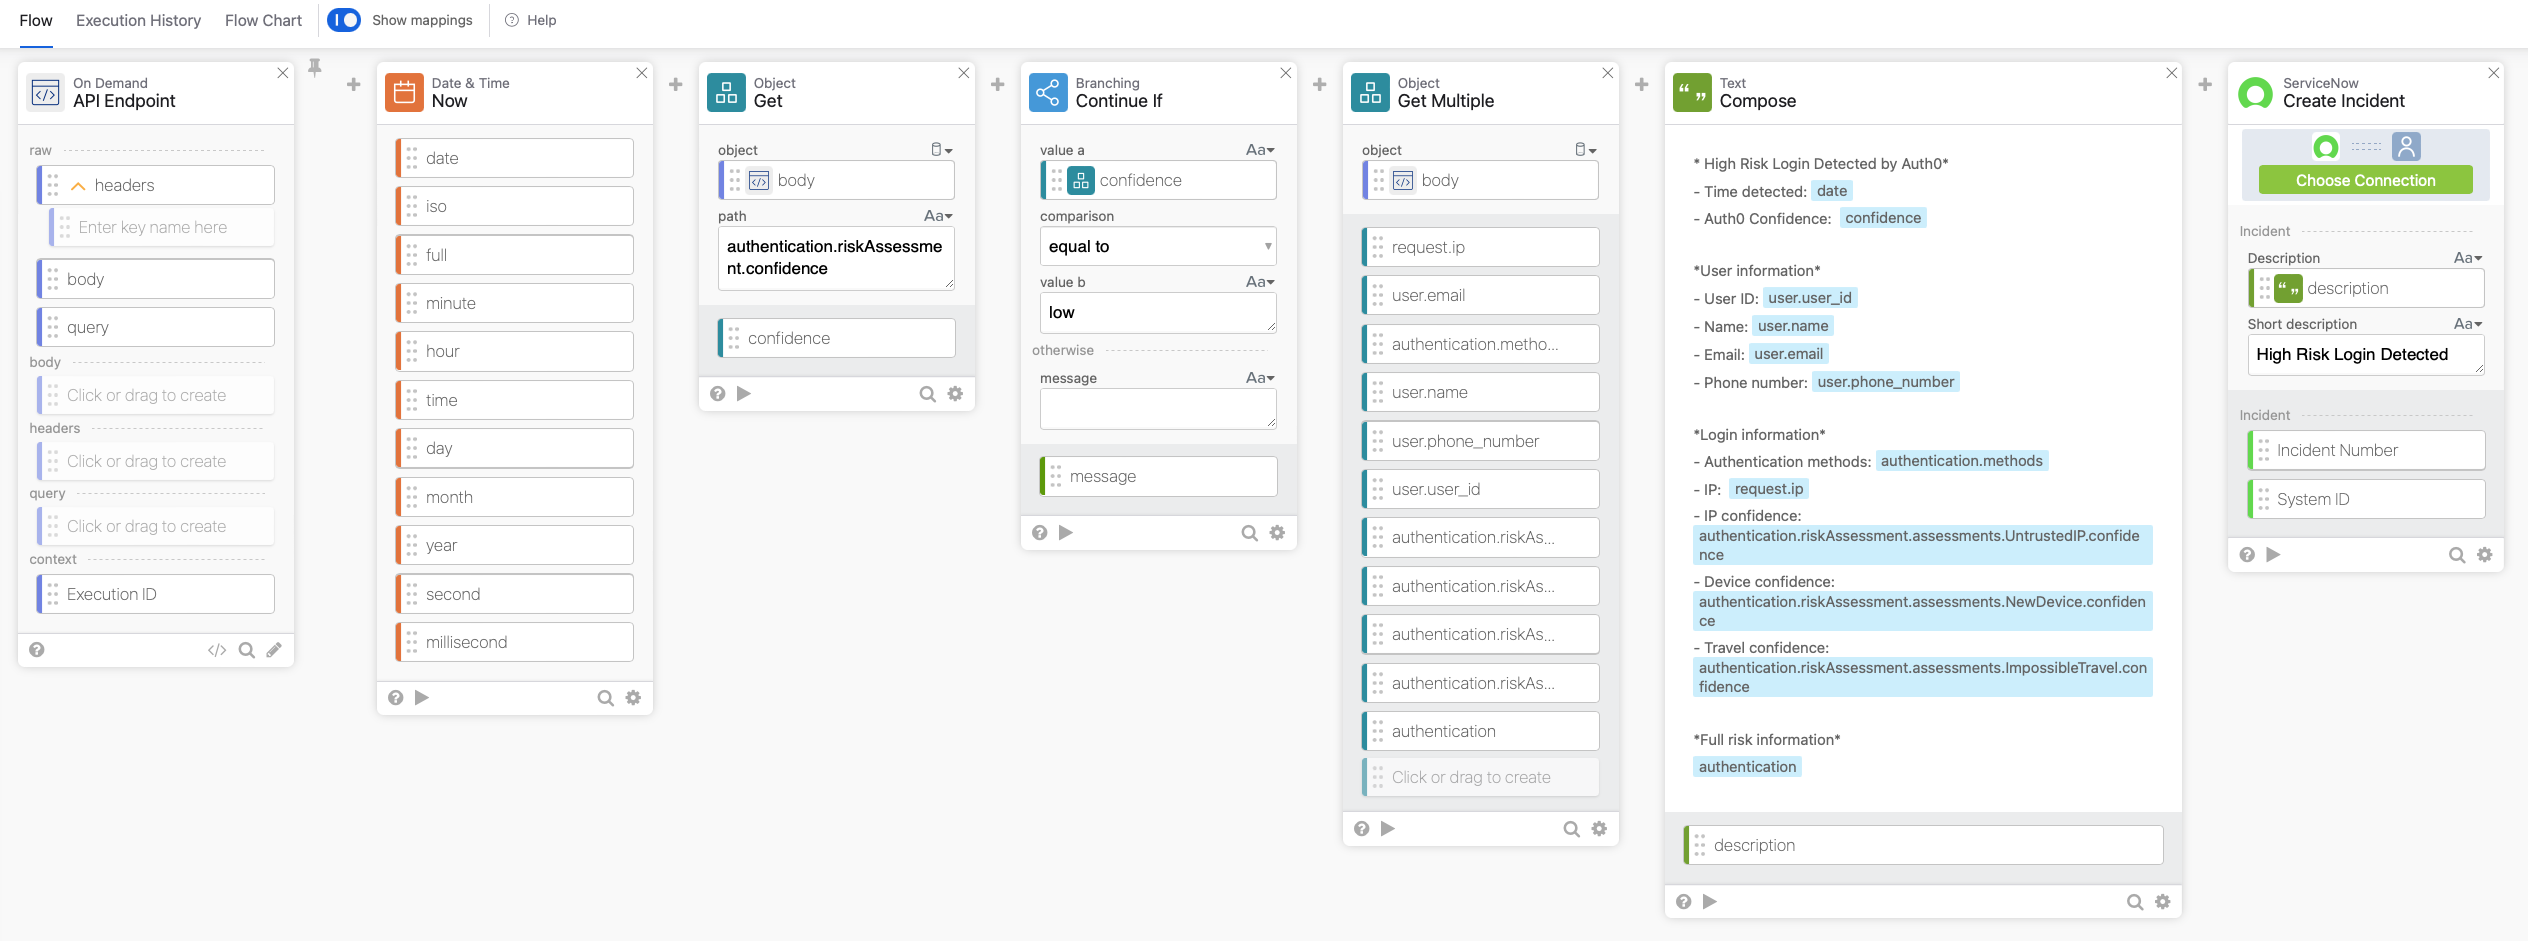
Task: Pin the API Endpoint step
Action: pos(315,65)
